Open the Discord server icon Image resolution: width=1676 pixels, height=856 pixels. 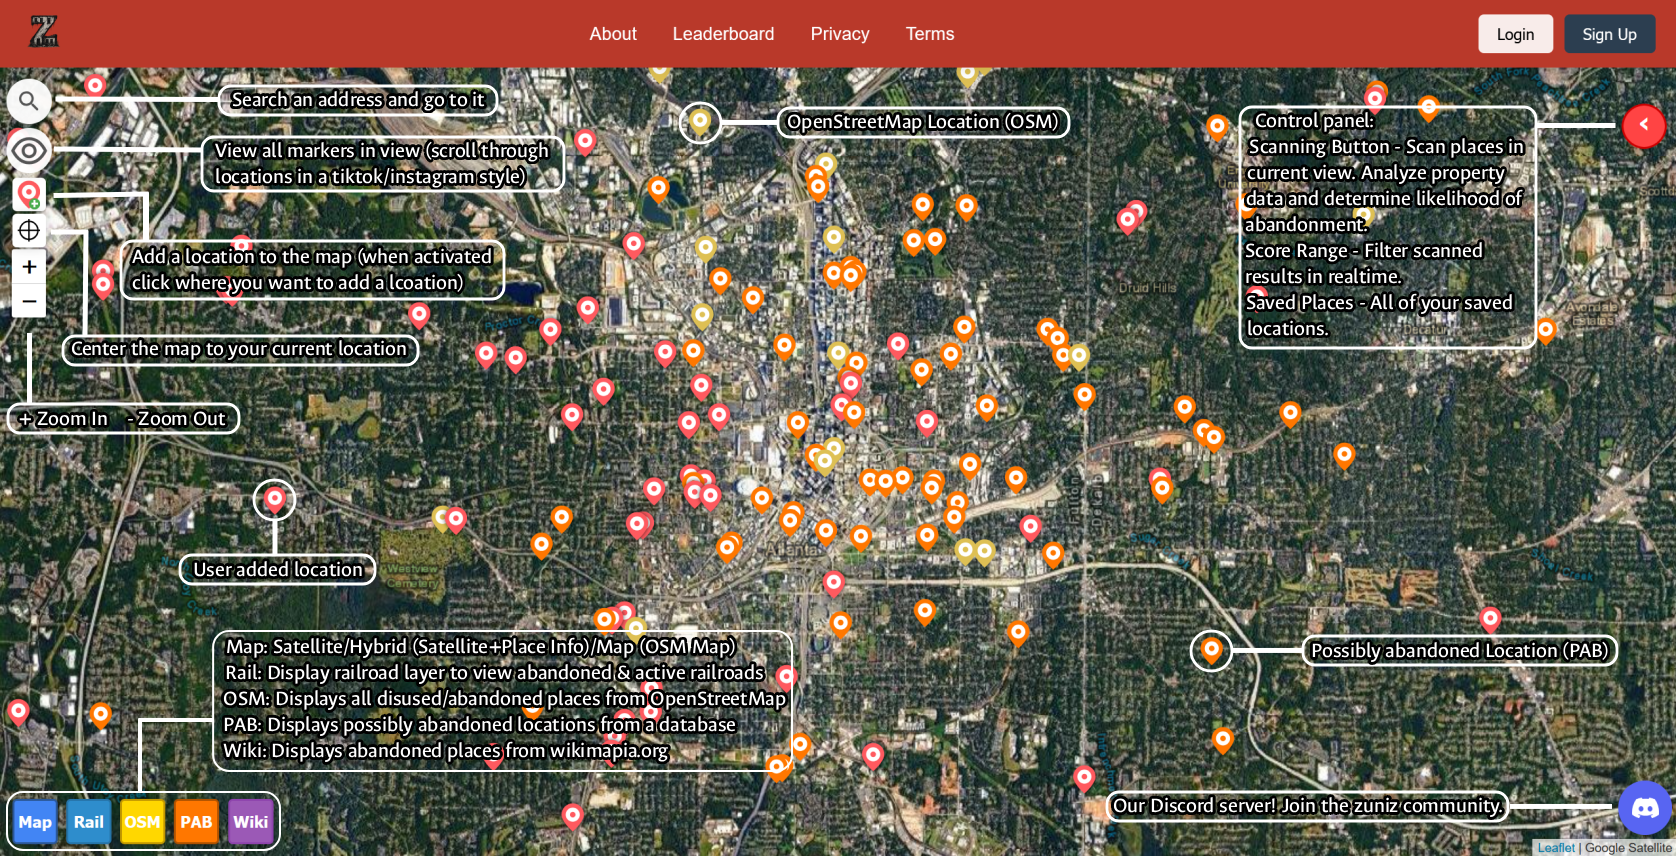pos(1644,808)
